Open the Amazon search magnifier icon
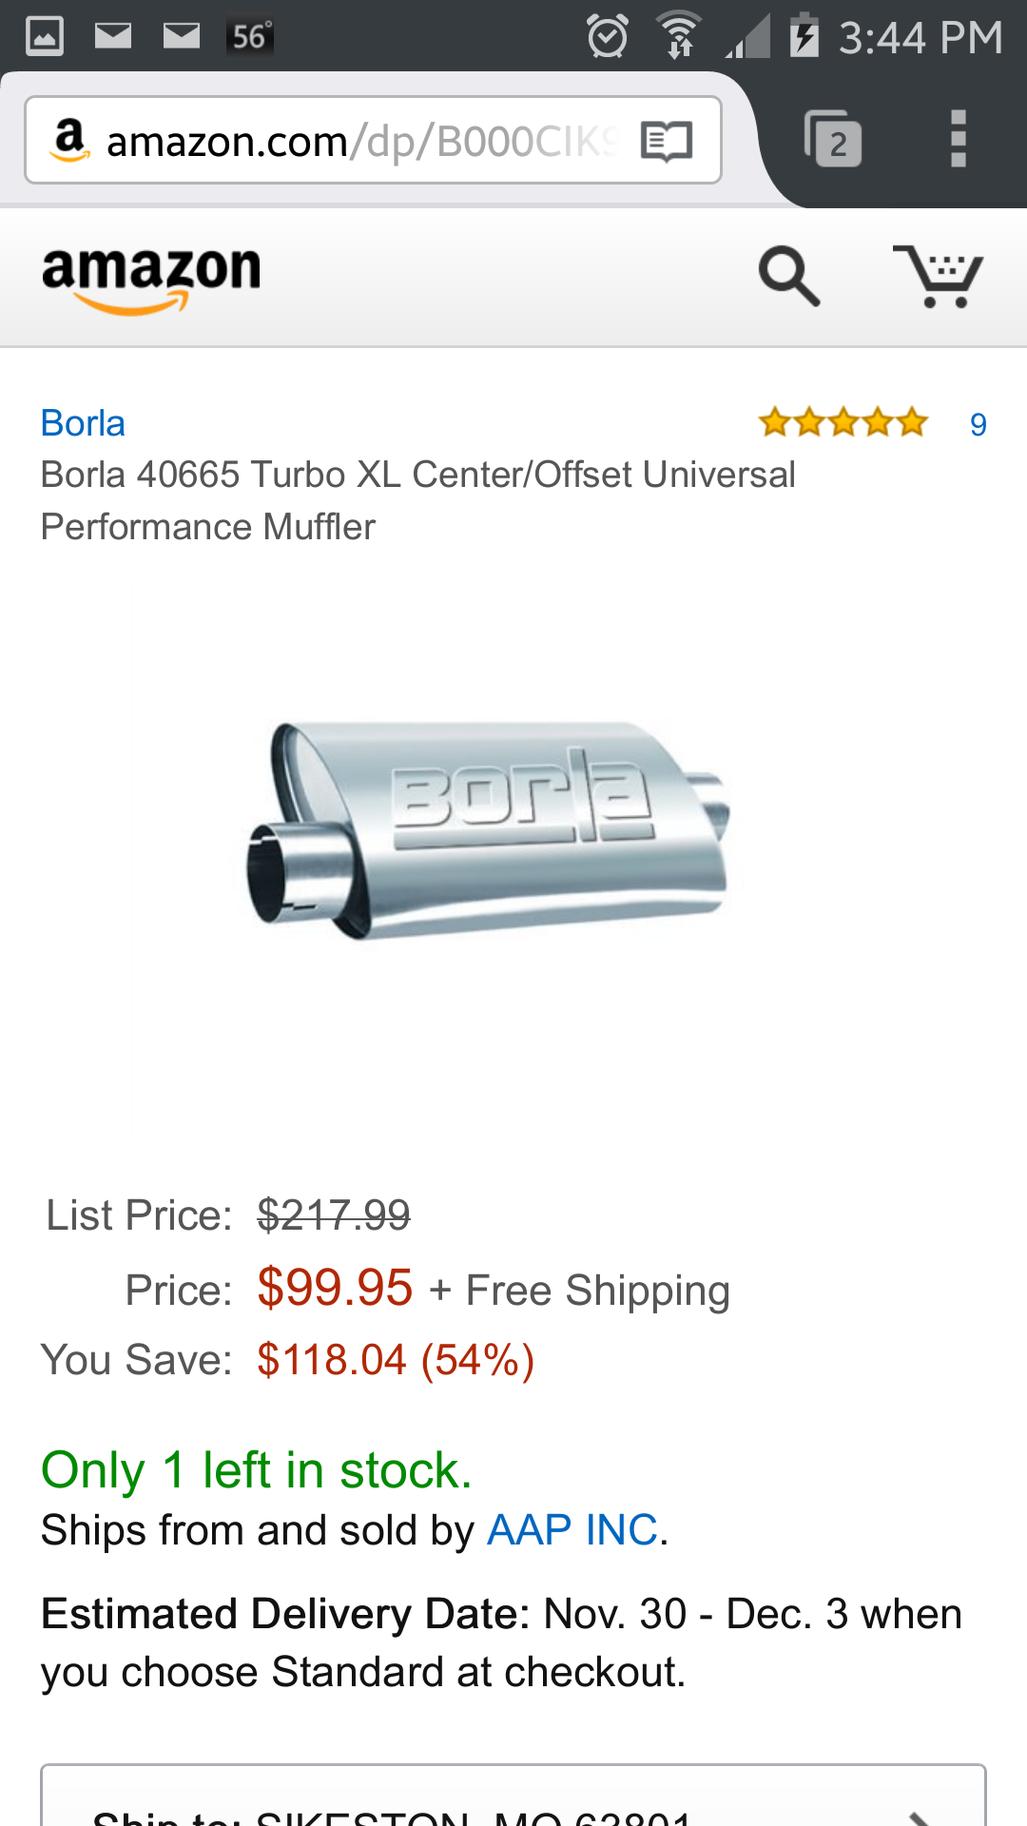1027x1826 pixels. tap(789, 277)
